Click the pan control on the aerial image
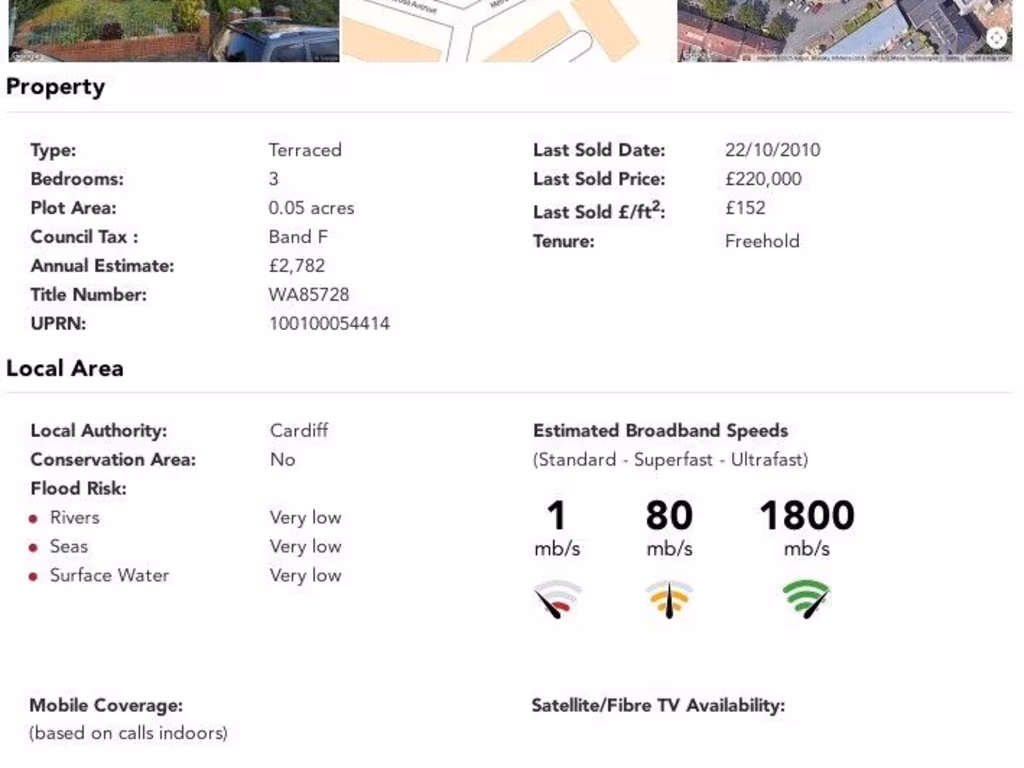The image size is (1024, 768). [997, 38]
